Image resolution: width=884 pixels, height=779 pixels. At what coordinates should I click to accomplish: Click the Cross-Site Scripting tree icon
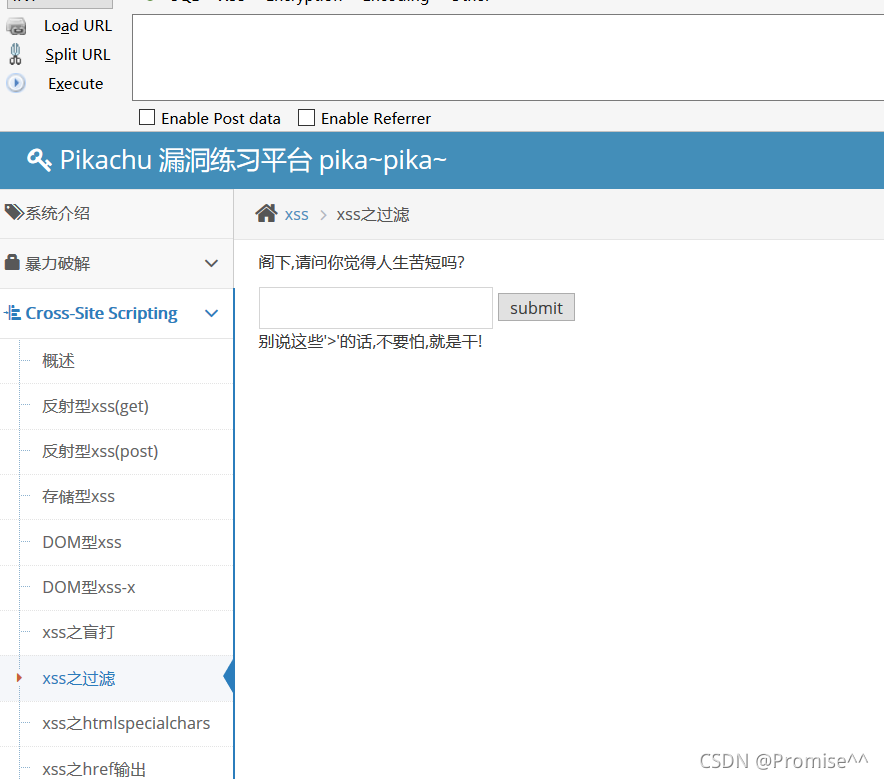(12, 313)
